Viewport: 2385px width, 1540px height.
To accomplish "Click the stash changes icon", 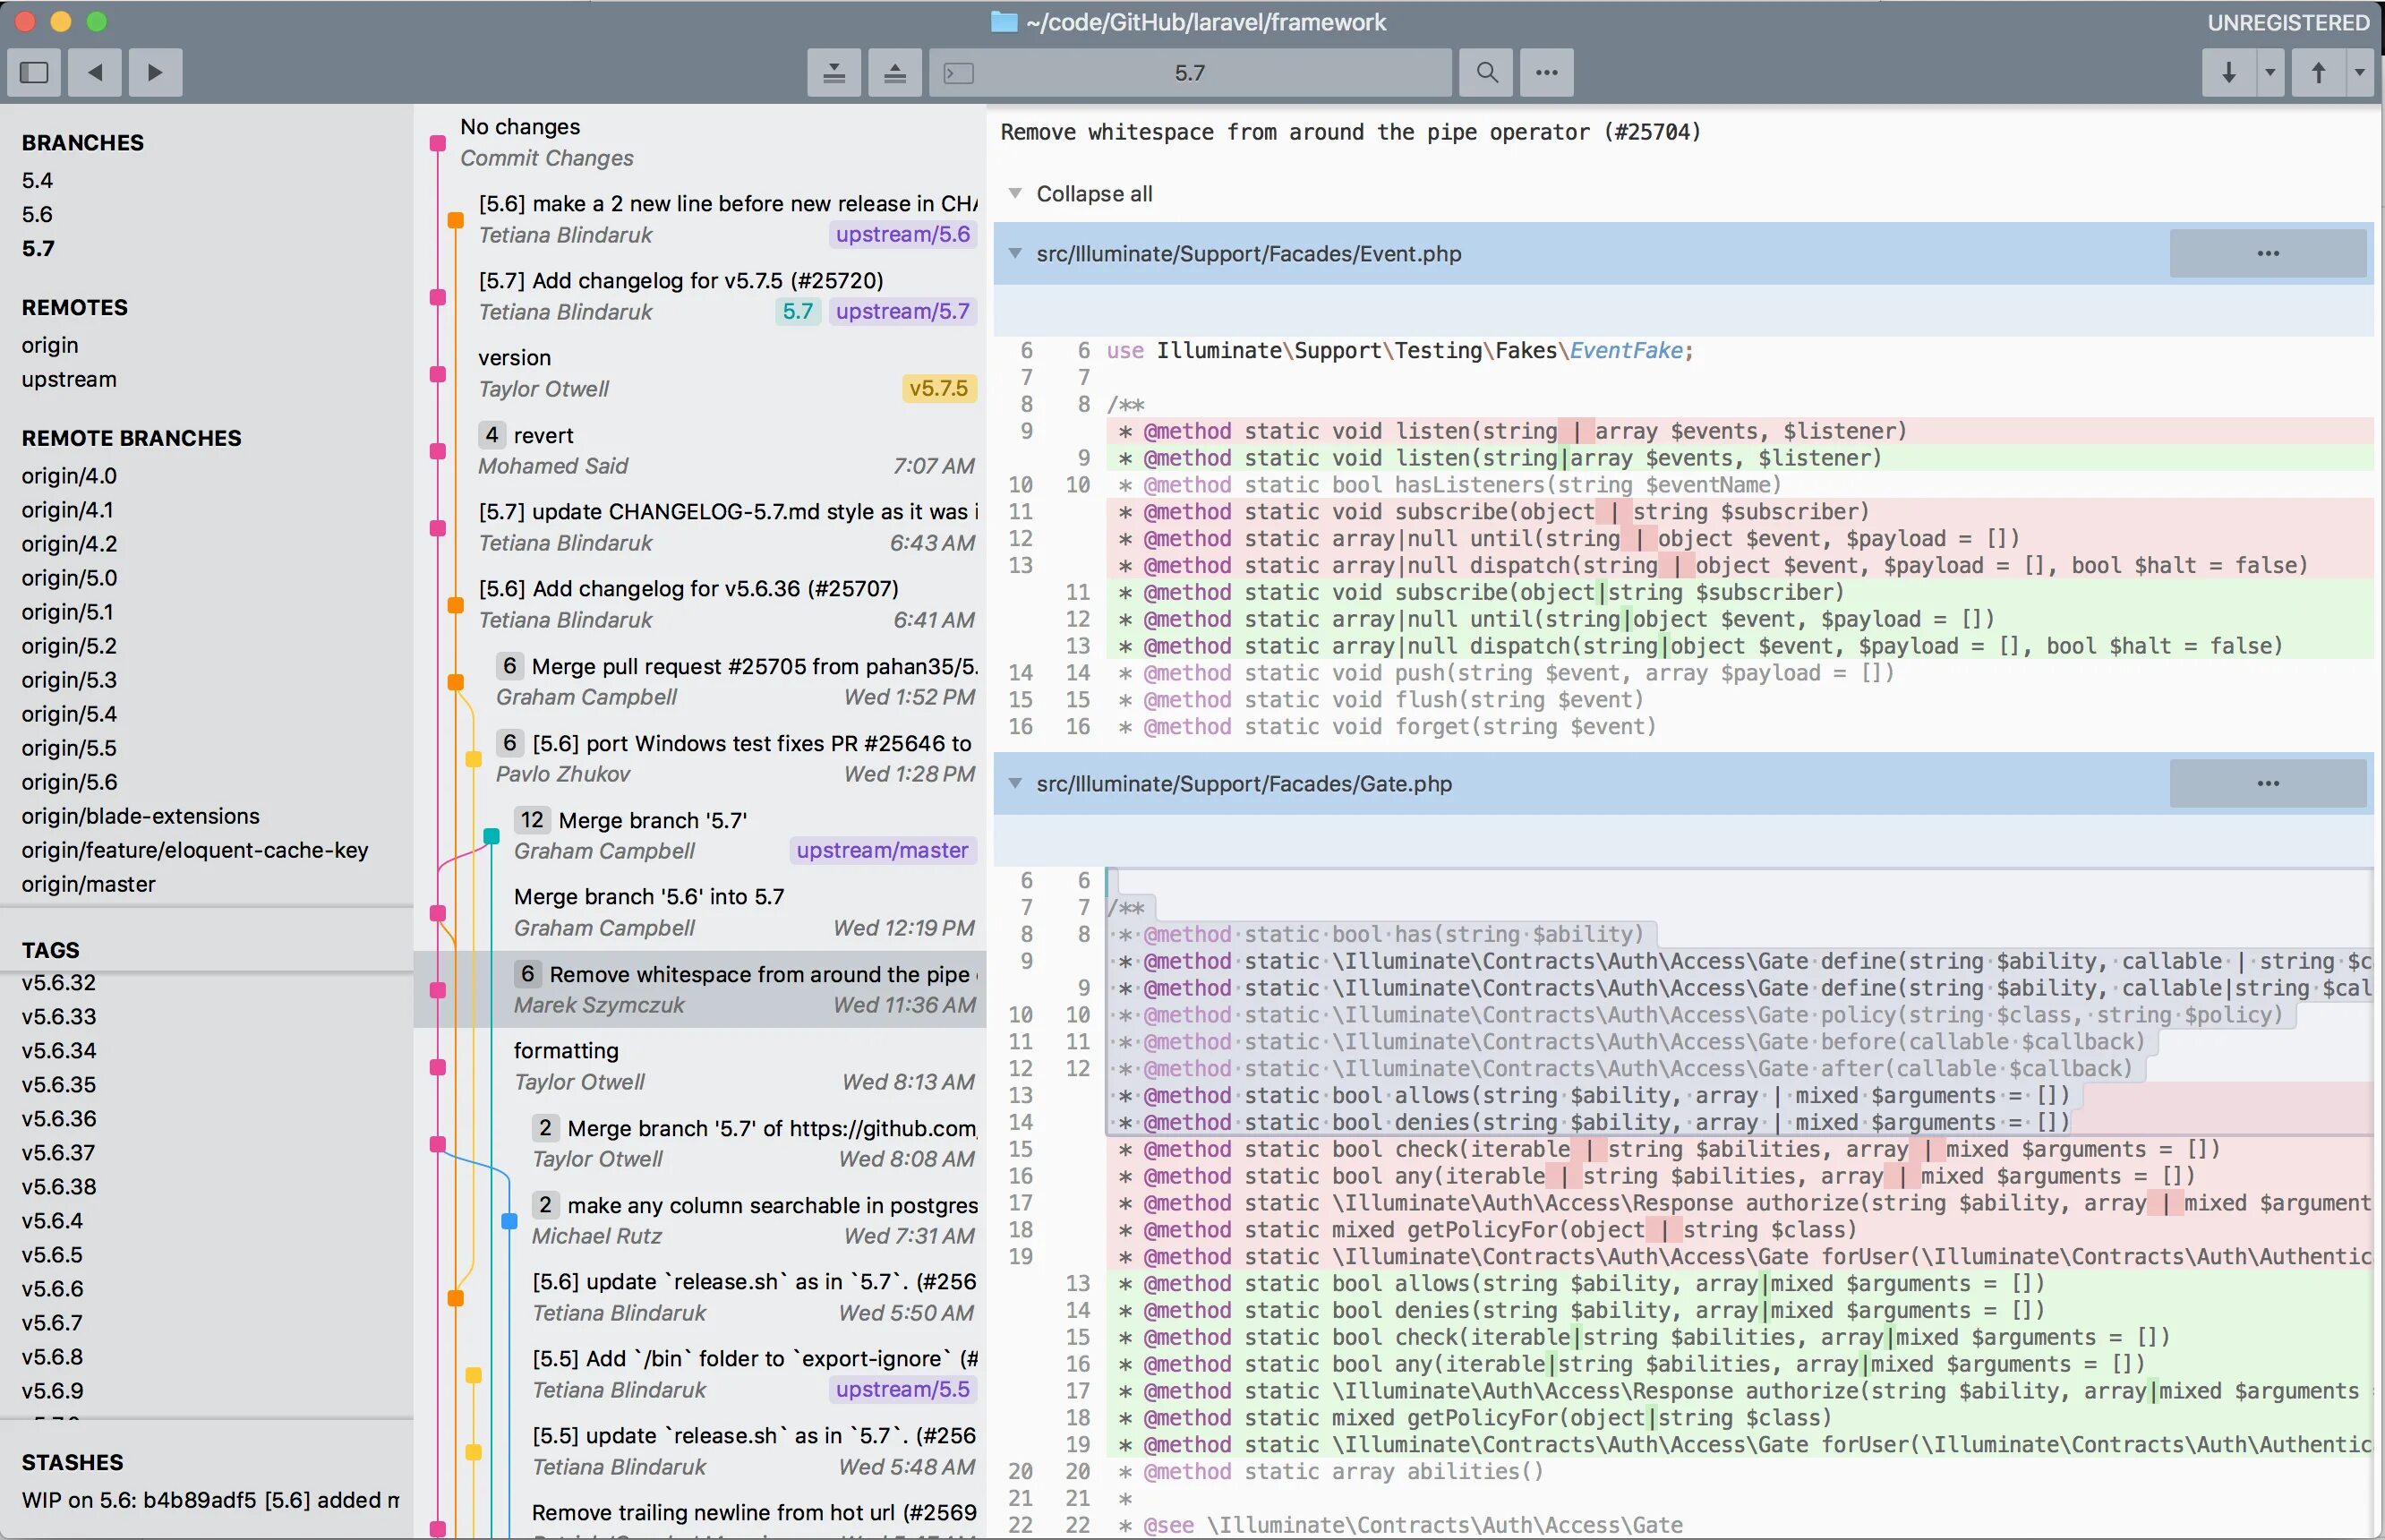I will [x=834, y=72].
